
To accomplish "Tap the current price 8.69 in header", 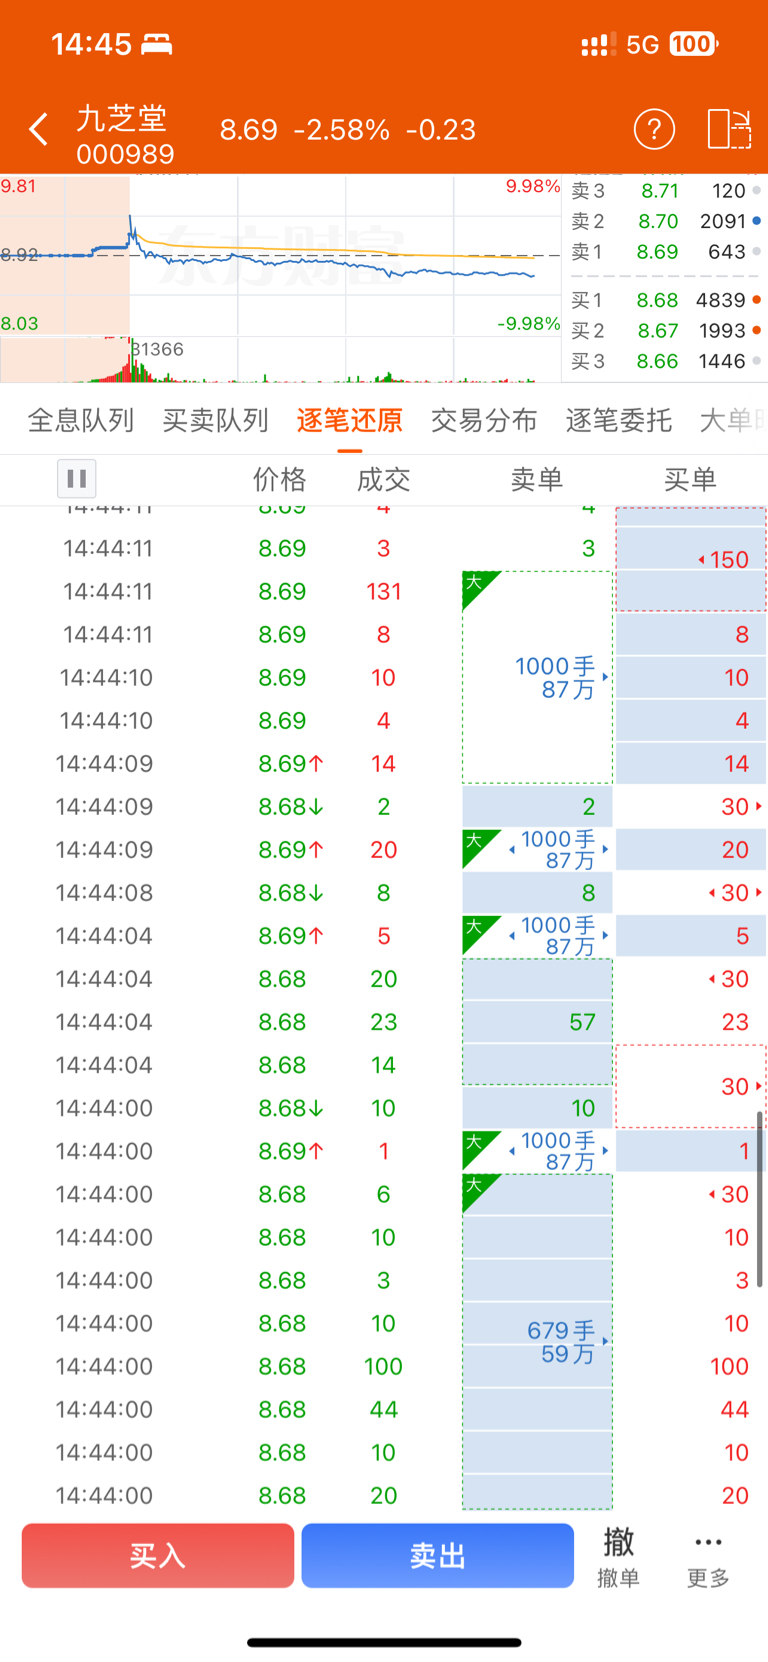I will [249, 130].
